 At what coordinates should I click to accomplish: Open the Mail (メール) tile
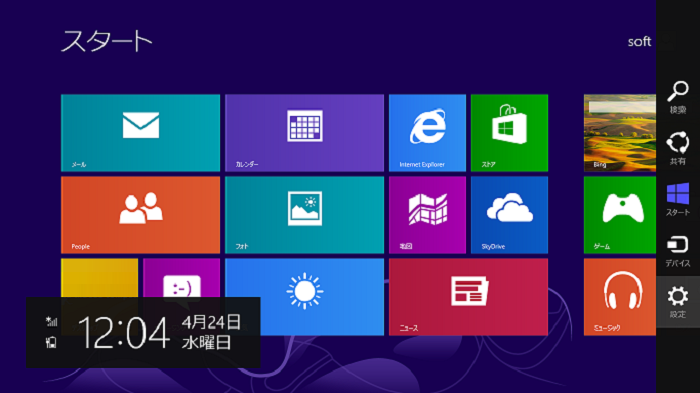[140, 133]
